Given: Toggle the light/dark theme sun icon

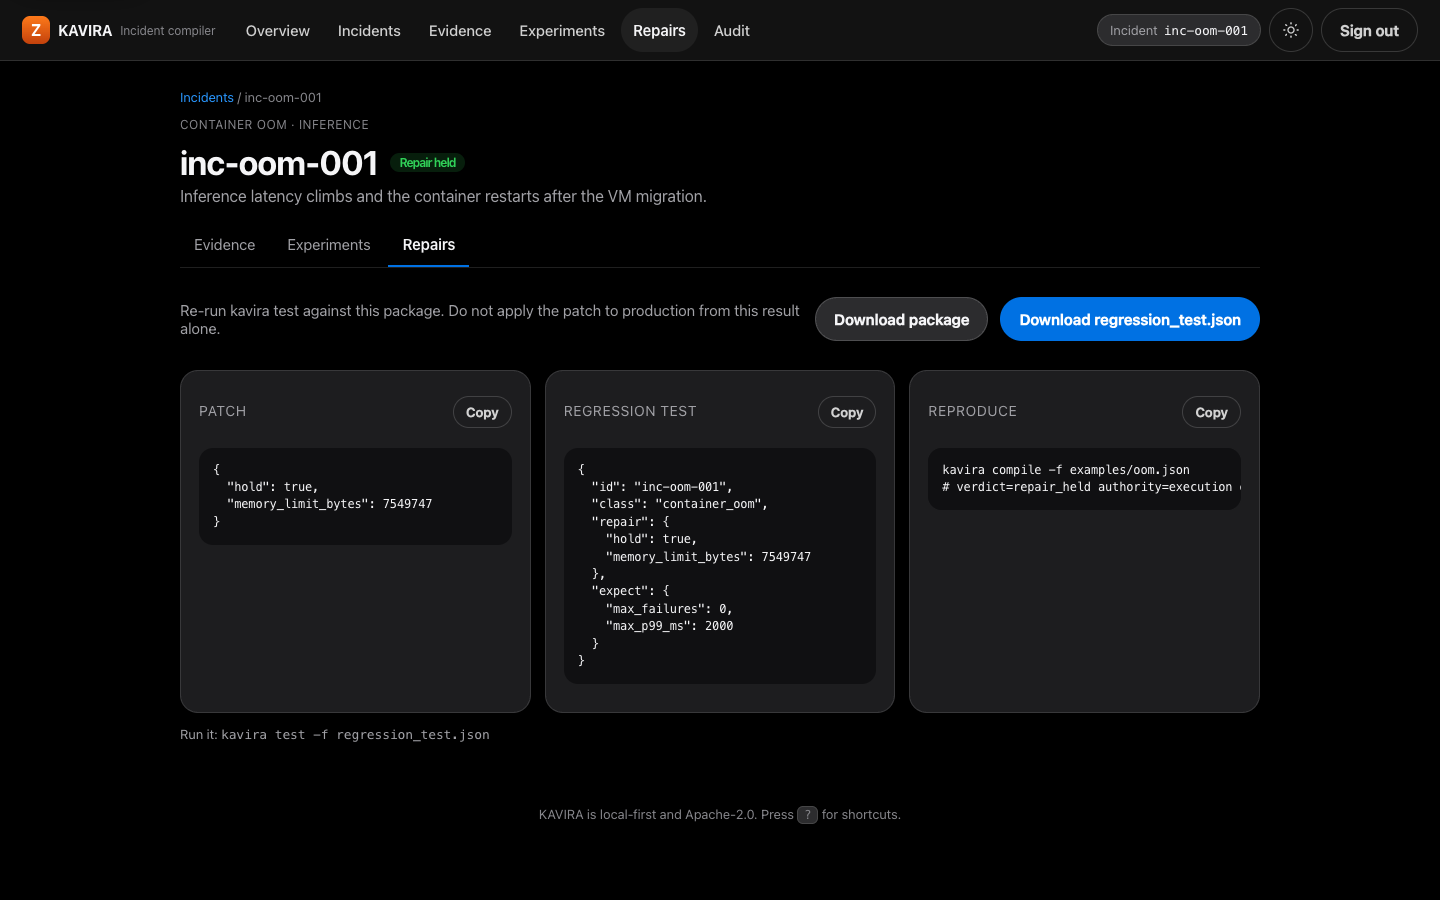Looking at the screenshot, I should 1291,30.
